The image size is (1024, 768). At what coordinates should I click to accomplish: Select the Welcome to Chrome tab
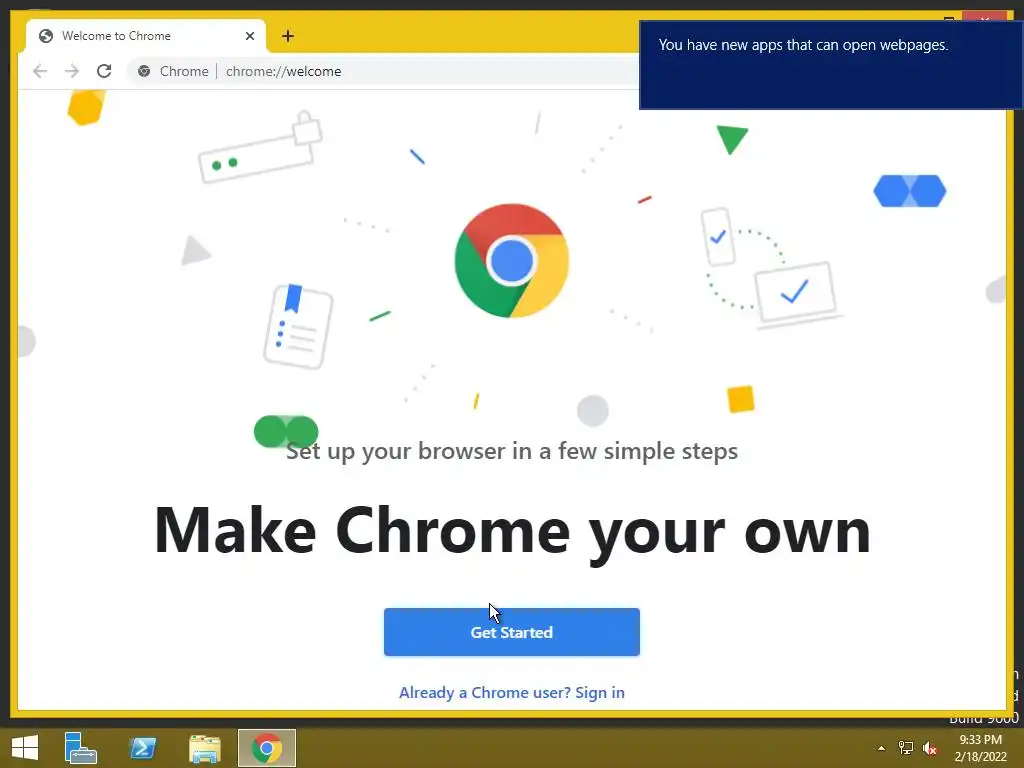tap(145, 36)
